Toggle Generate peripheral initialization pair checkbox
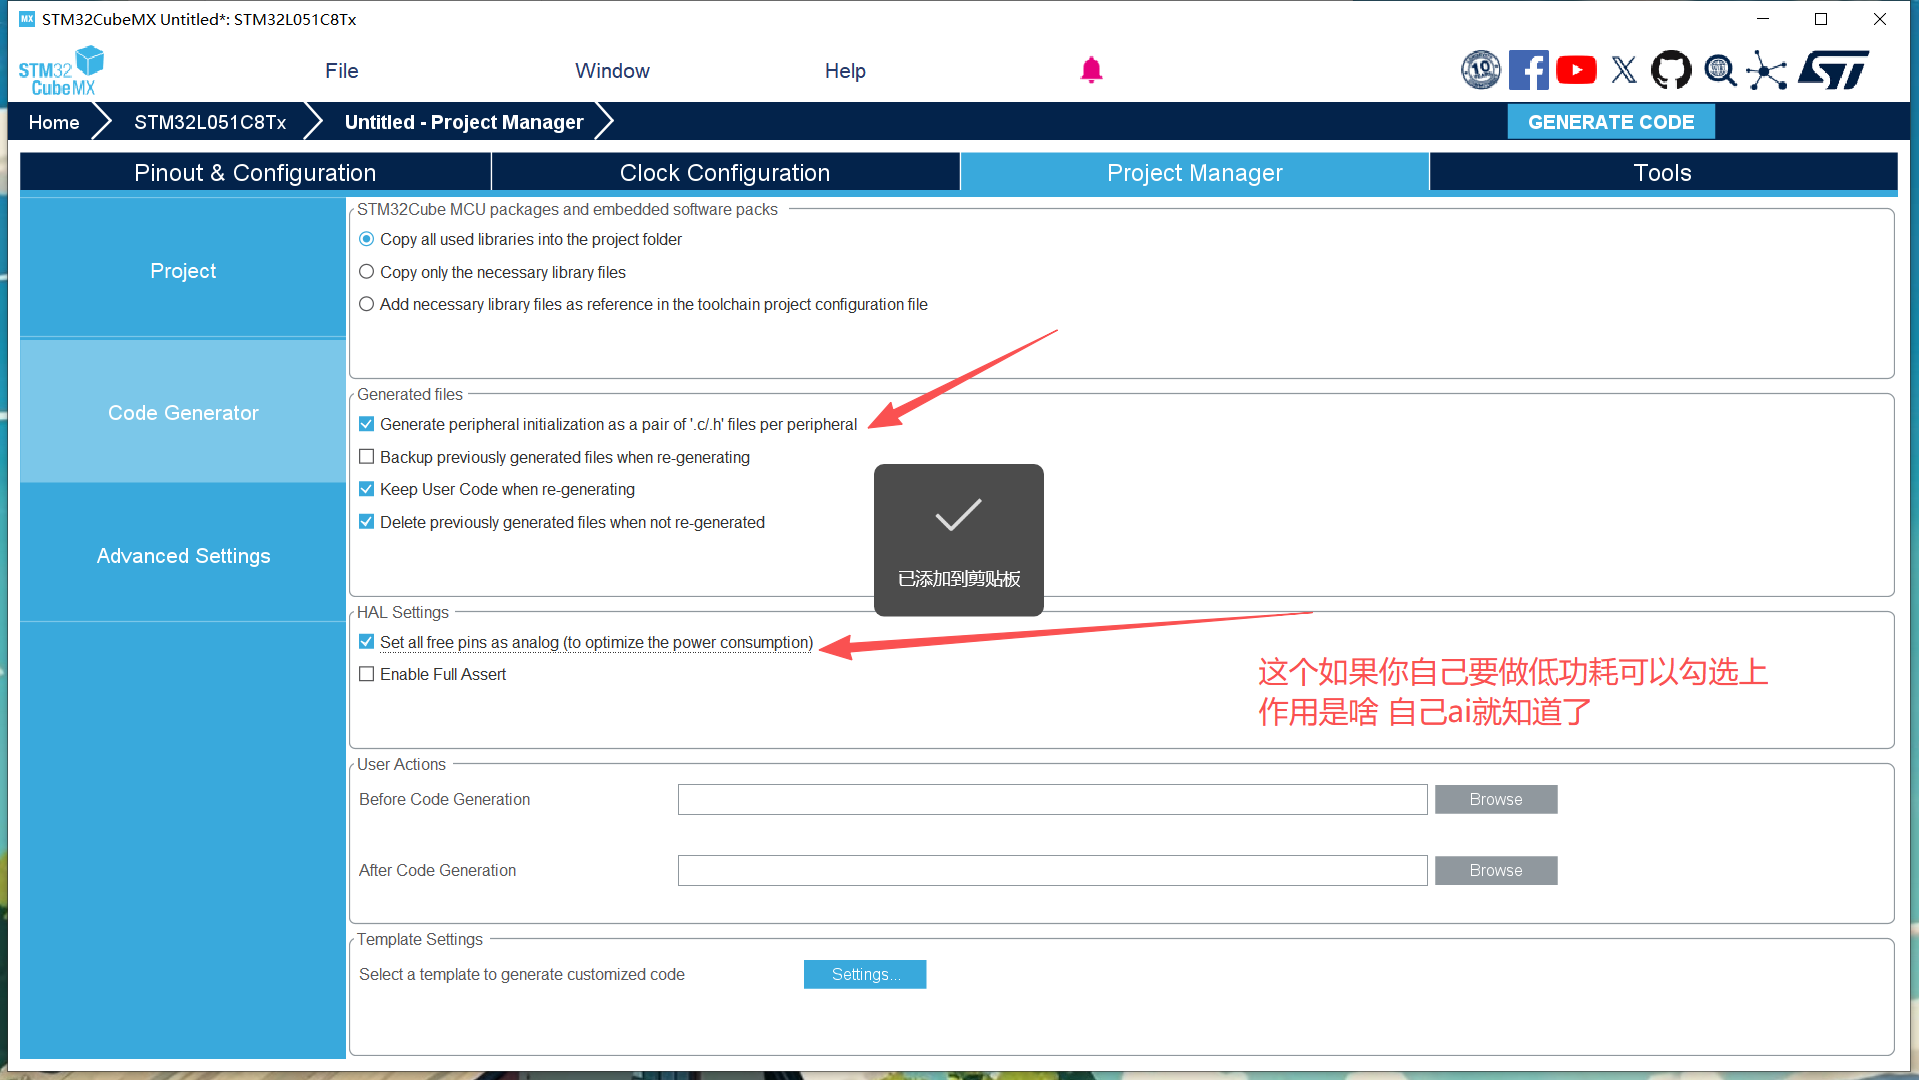This screenshot has width=1919, height=1080. point(367,424)
